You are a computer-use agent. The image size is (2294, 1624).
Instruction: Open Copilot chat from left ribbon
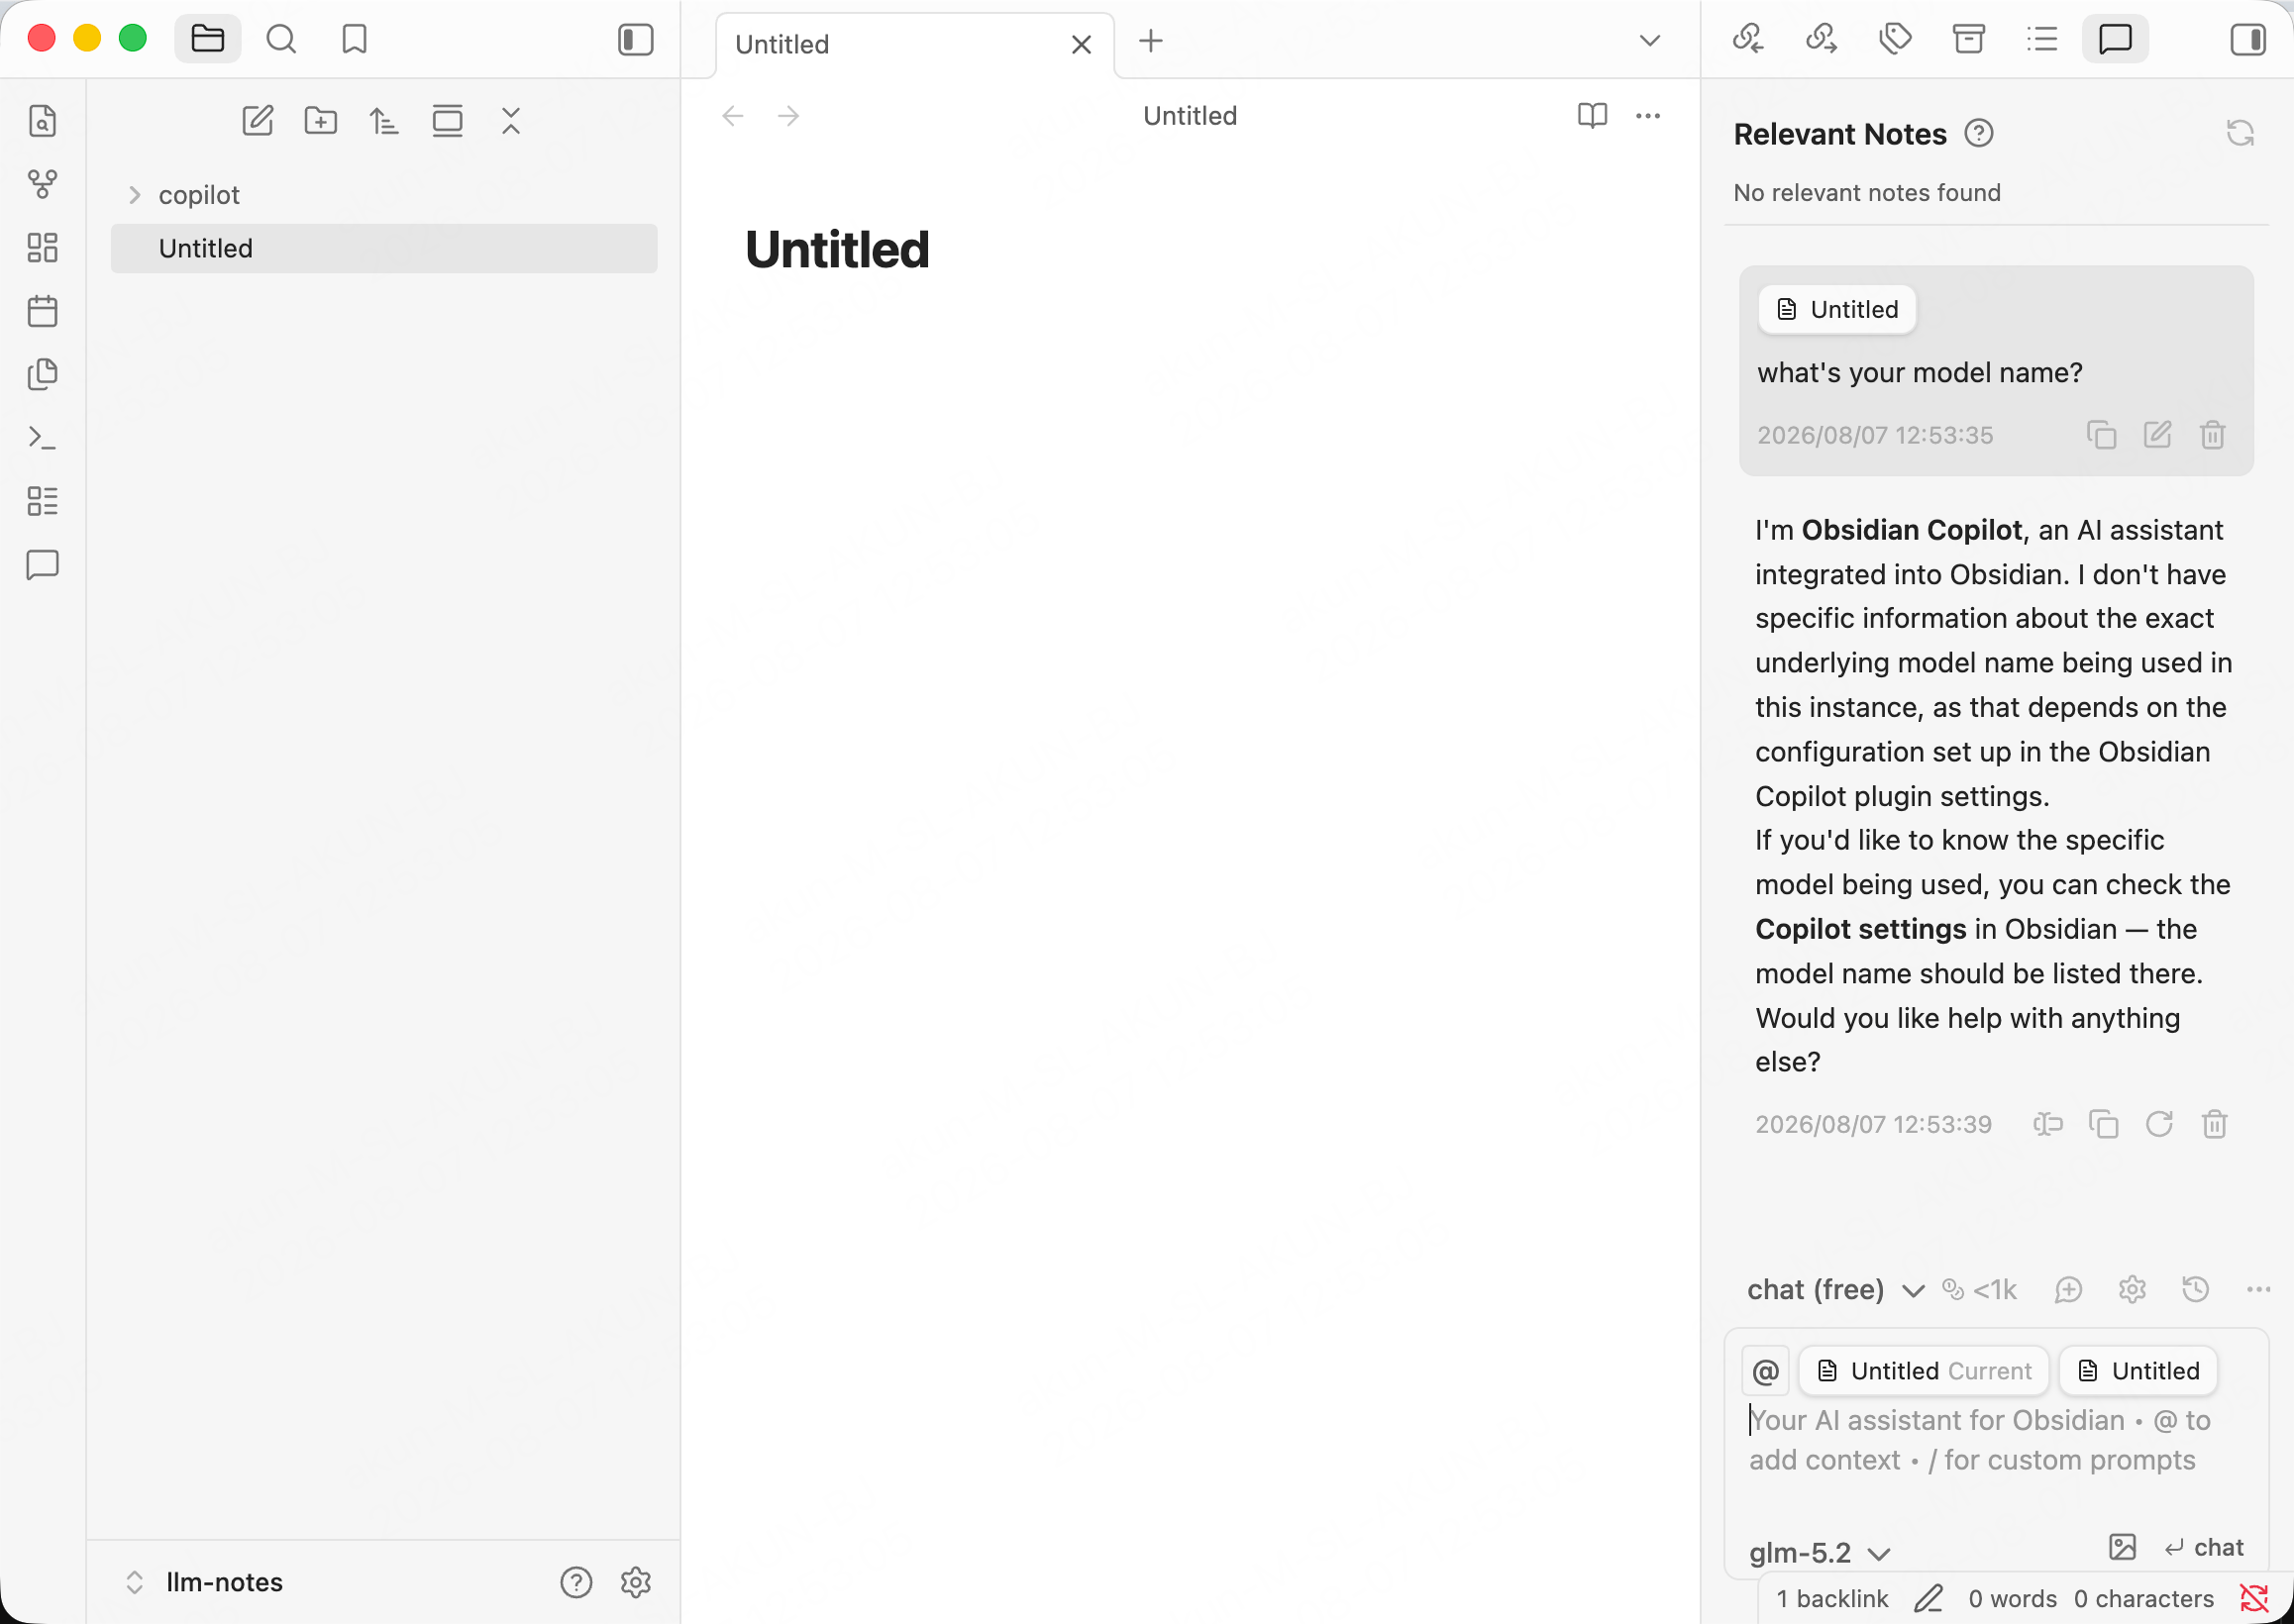(x=42, y=565)
